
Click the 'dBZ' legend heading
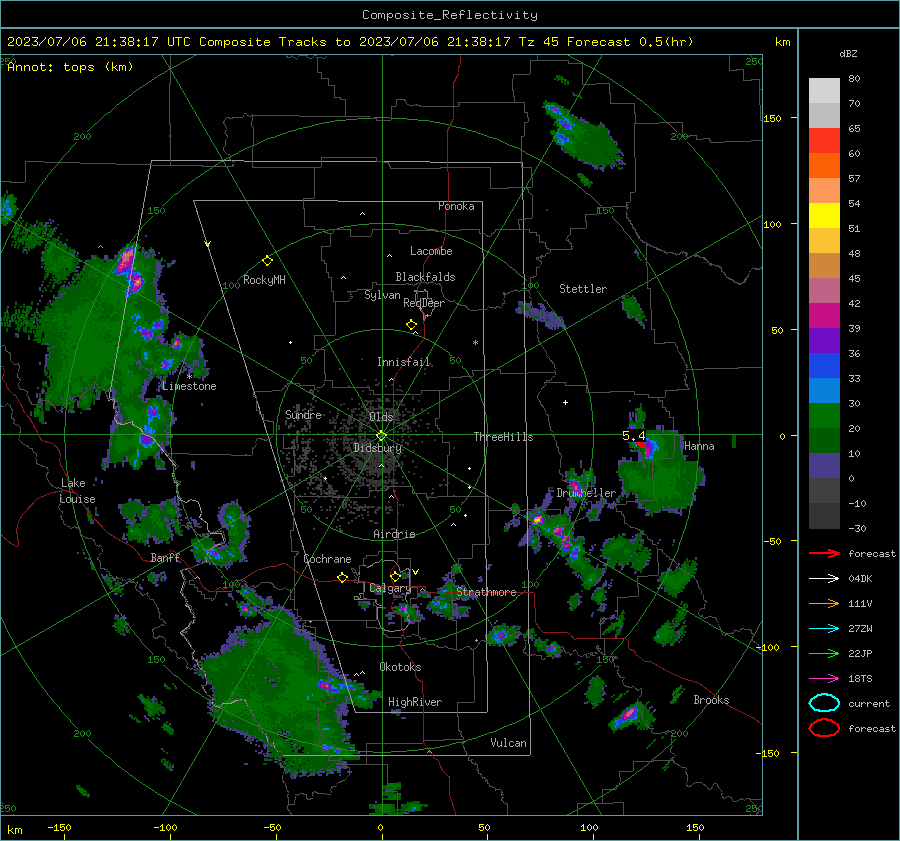pyautogui.click(x=848, y=54)
